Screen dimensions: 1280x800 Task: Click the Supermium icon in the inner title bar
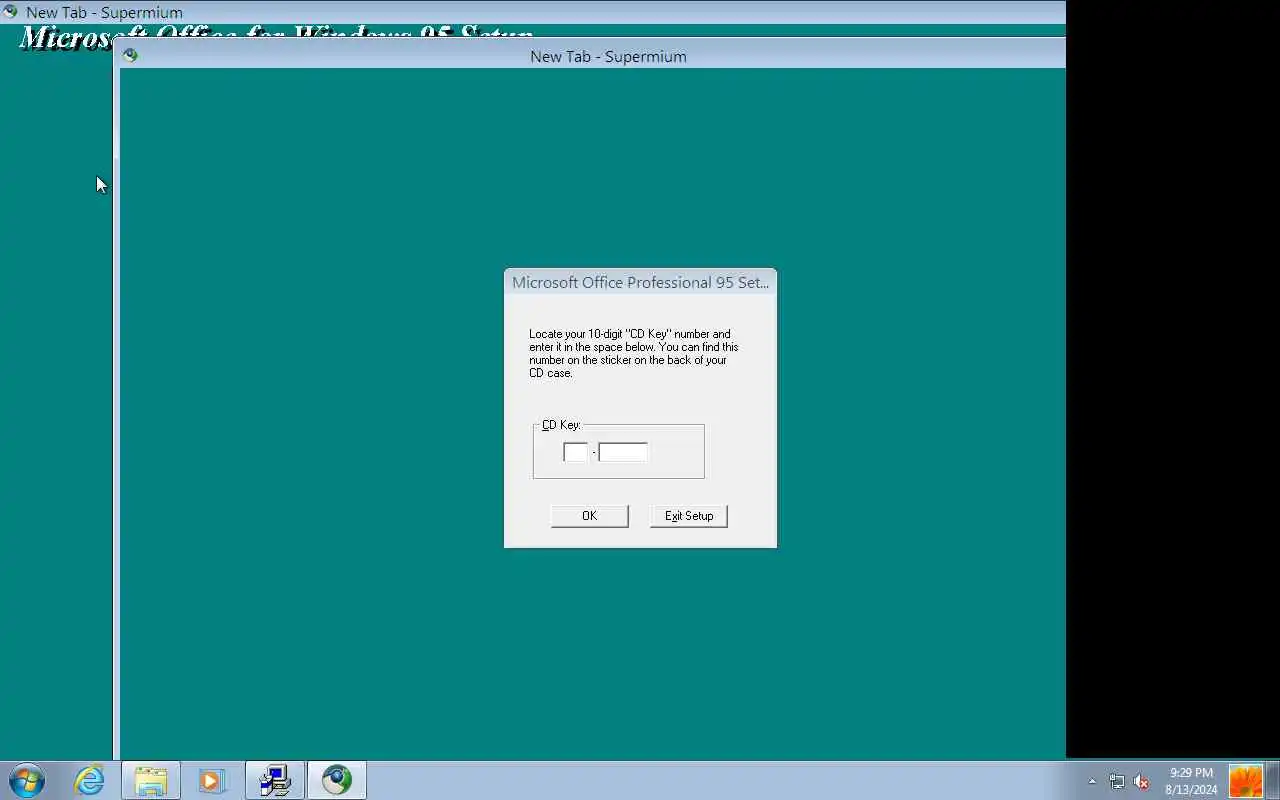[x=130, y=56]
